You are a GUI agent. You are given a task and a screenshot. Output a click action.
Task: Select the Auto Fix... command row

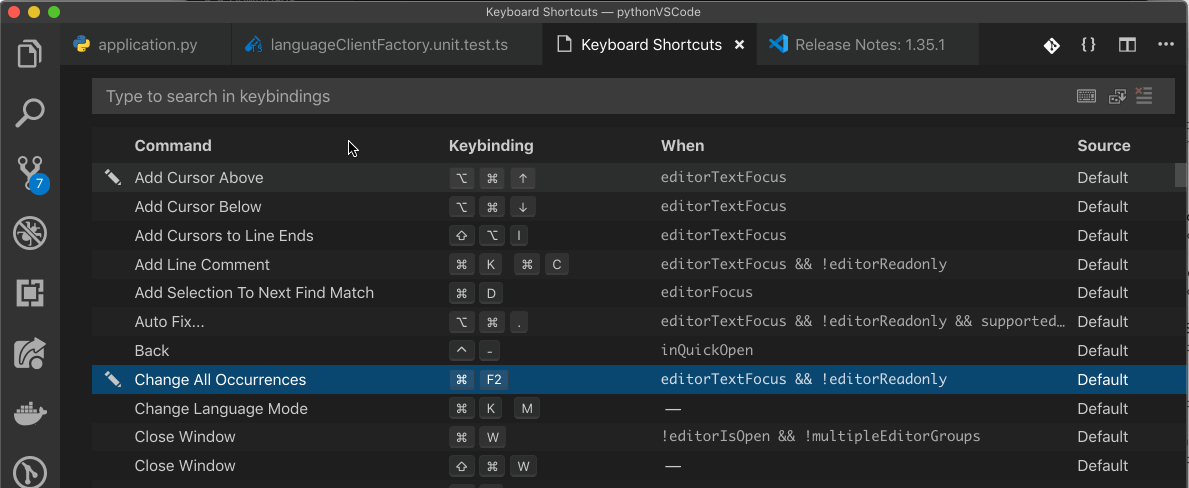(633, 321)
